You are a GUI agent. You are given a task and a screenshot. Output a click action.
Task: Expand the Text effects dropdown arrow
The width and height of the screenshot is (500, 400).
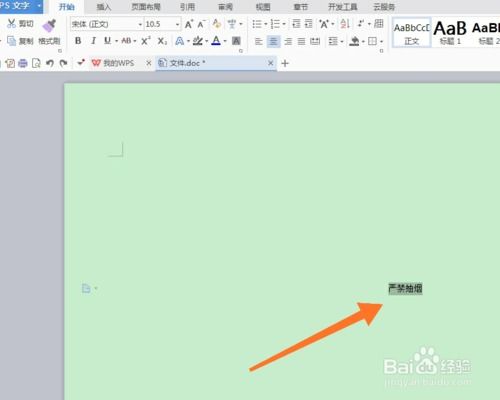pyautogui.click(x=188, y=41)
